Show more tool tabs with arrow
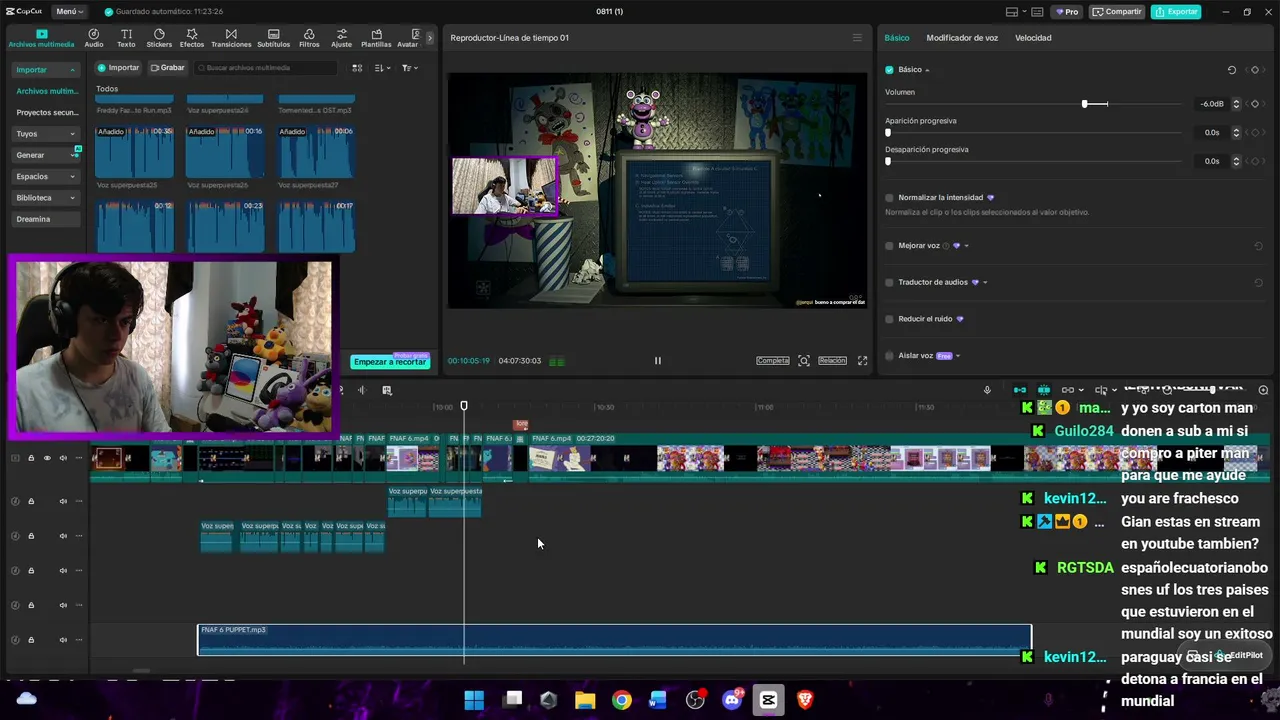The image size is (1280, 720). 430,38
